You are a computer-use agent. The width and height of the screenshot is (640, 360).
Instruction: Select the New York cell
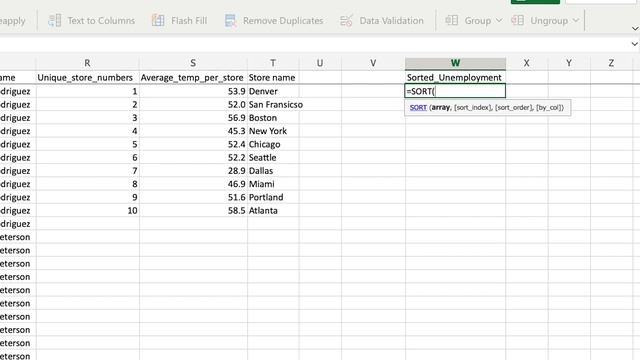(273, 131)
